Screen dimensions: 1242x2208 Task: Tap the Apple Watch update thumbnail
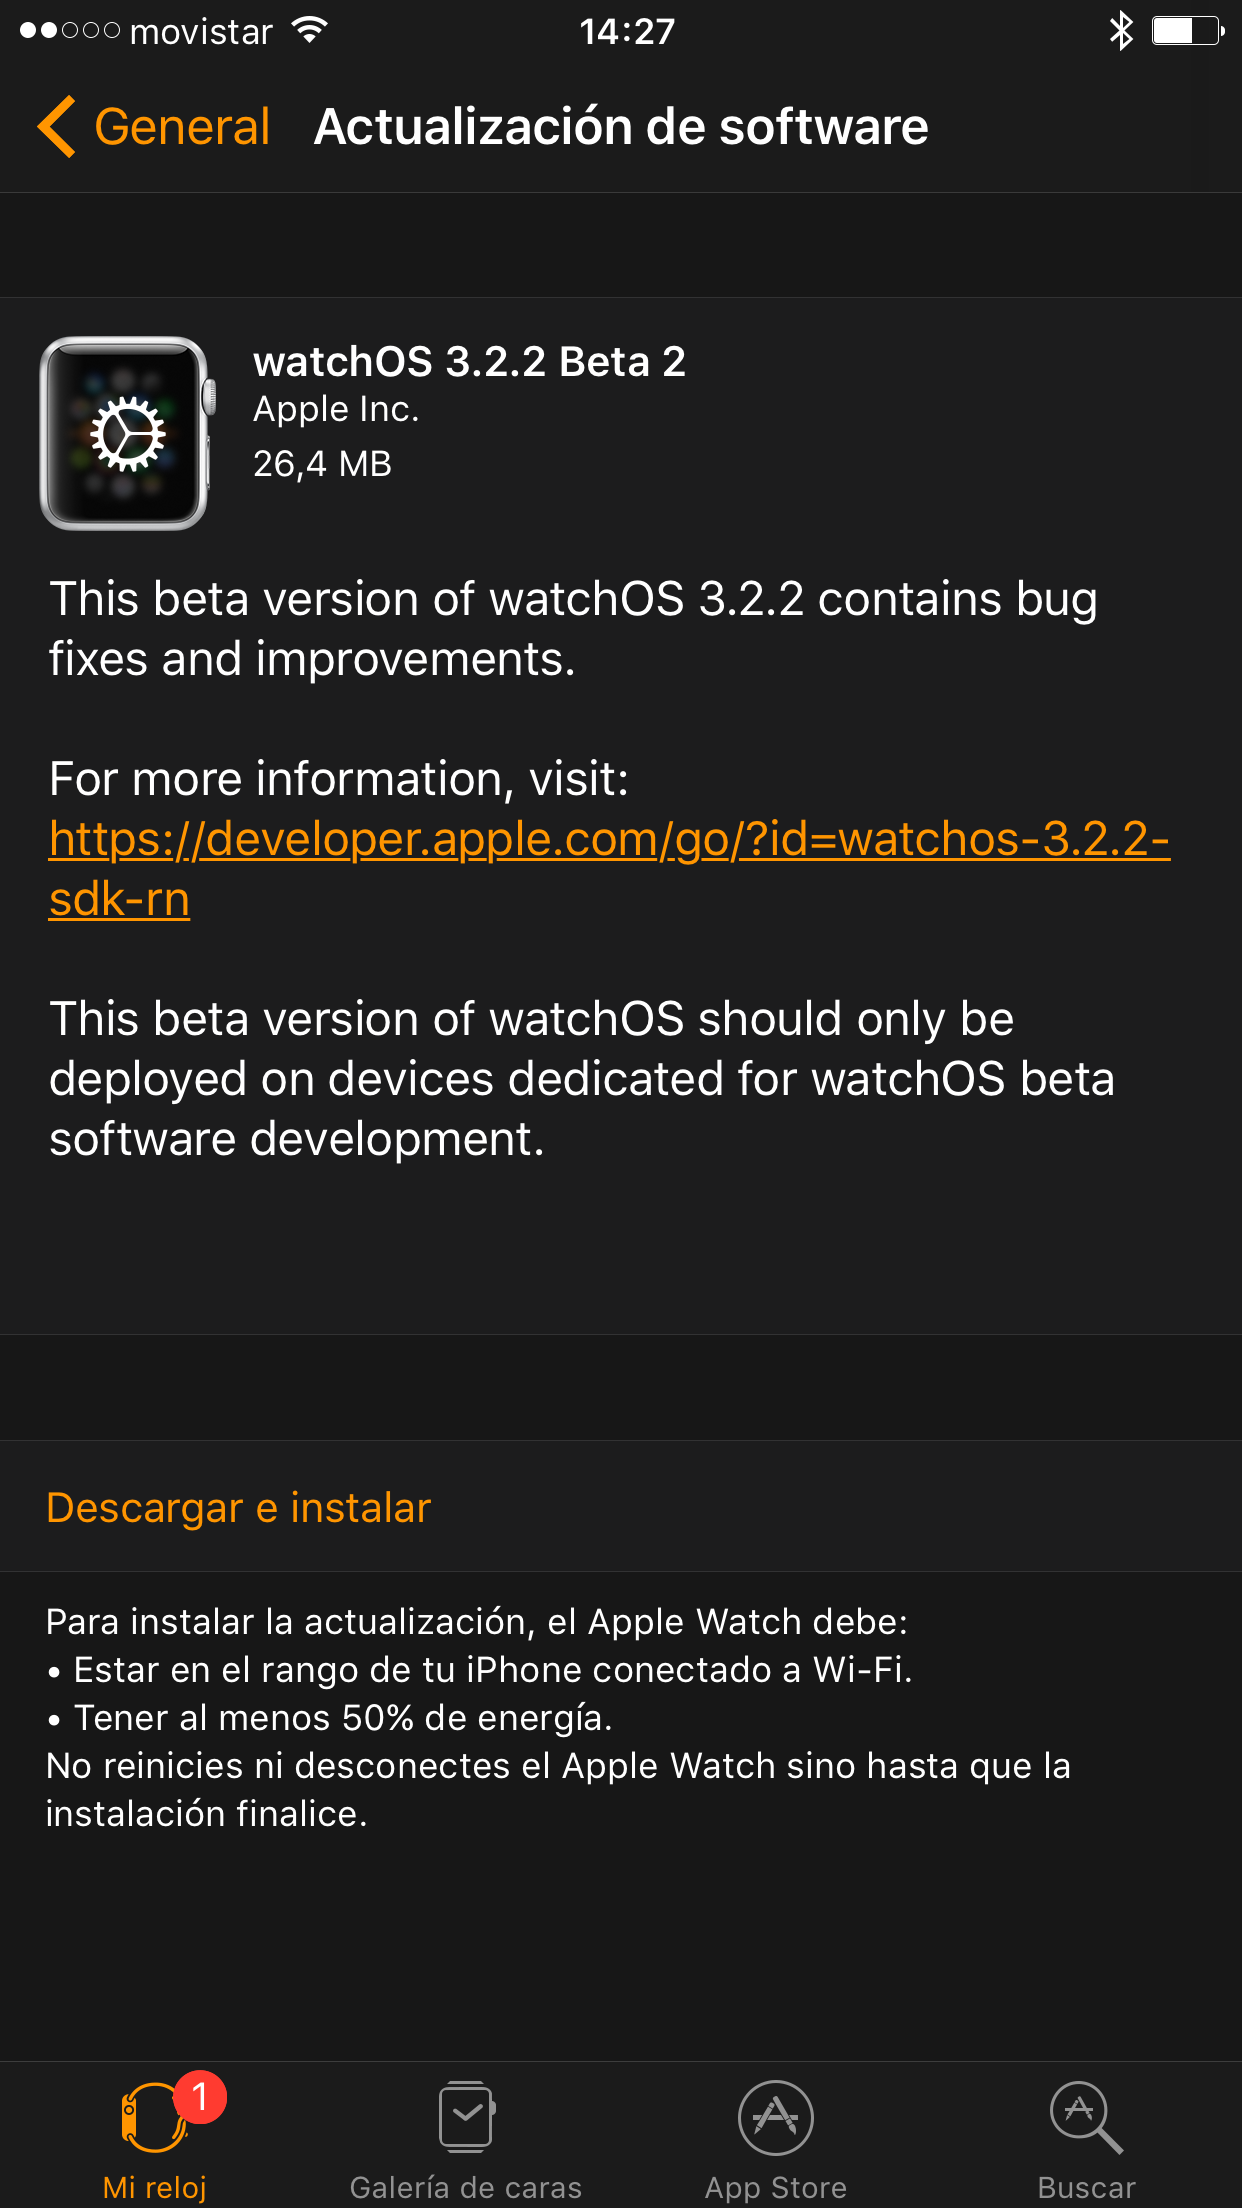(126, 433)
